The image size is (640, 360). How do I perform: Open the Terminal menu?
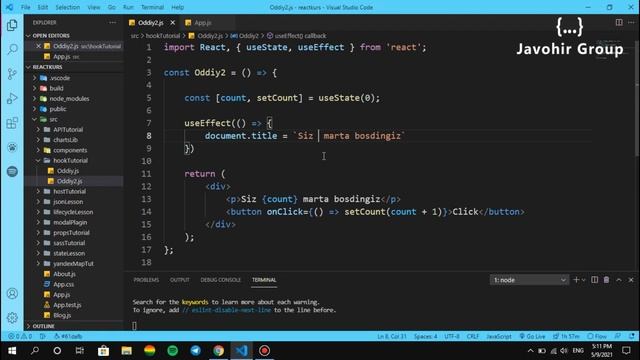click(152, 7)
